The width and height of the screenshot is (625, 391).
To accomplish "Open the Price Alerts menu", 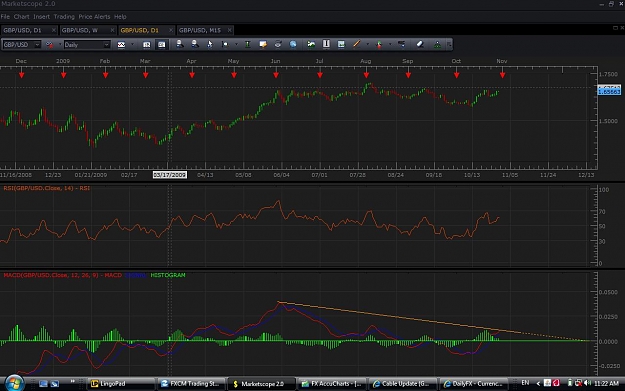I will click(94, 17).
